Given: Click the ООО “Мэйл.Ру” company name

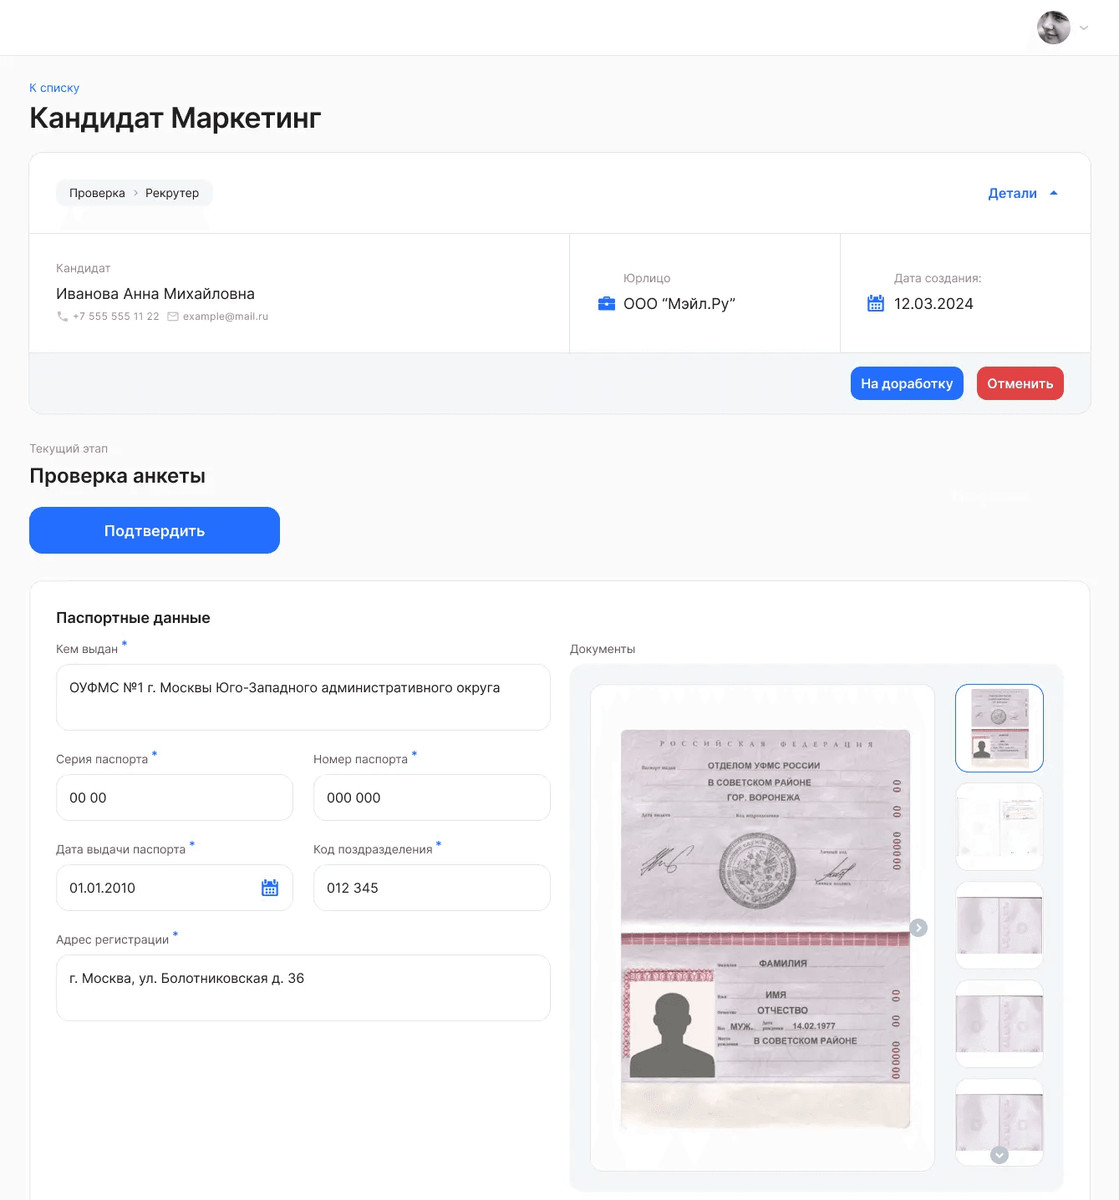Looking at the screenshot, I should pos(679,303).
